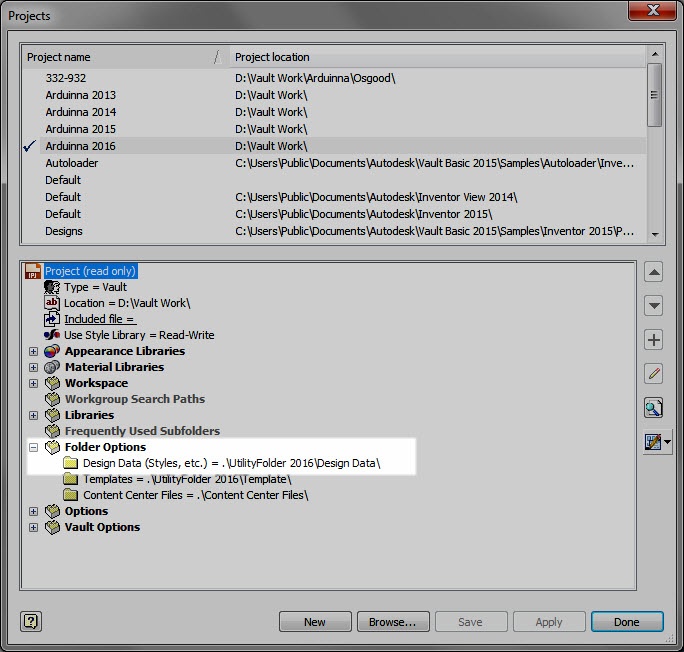Click the pencil edit button
684x652 pixels.
coord(653,374)
